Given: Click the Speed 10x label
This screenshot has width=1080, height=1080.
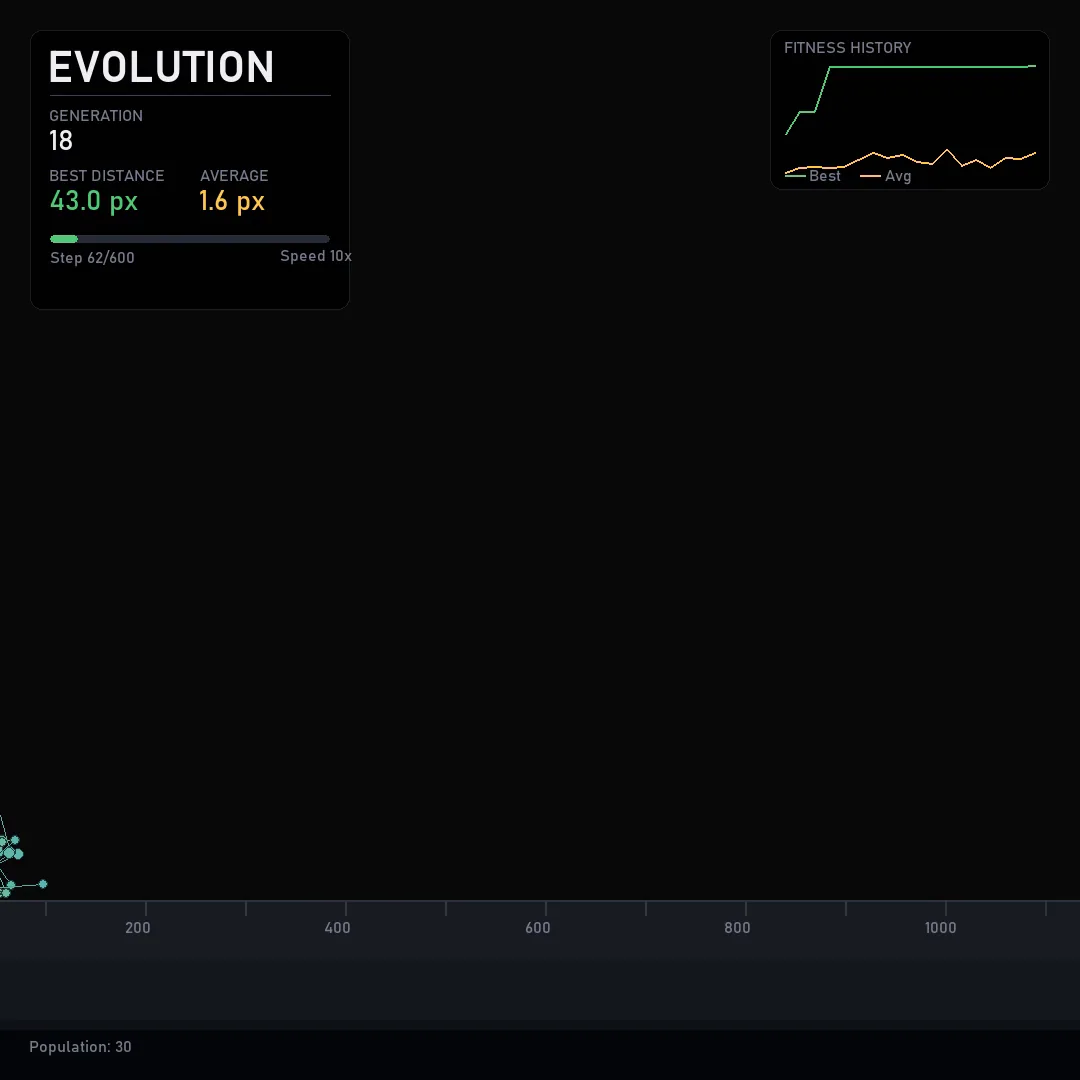Looking at the screenshot, I should pyautogui.click(x=315, y=256).
